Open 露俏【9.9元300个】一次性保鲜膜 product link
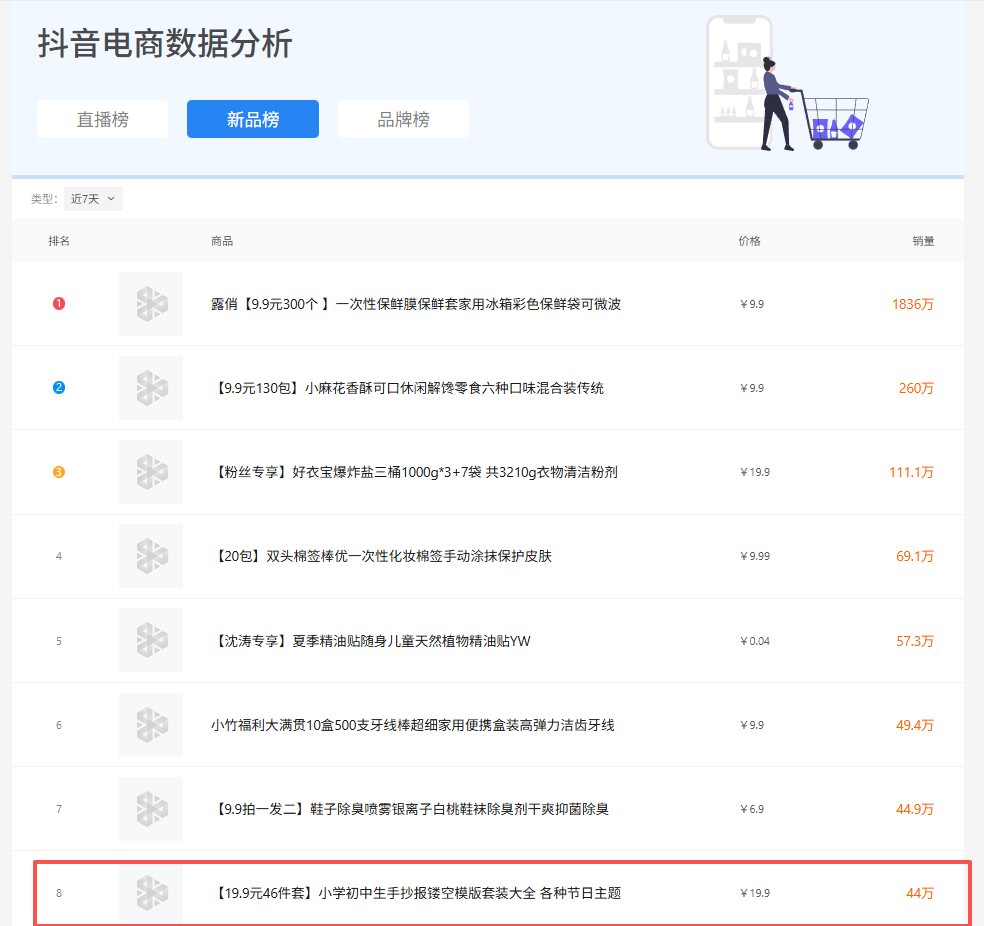The width and height of the screenshot is (984, 926). [x=416, y=304]
